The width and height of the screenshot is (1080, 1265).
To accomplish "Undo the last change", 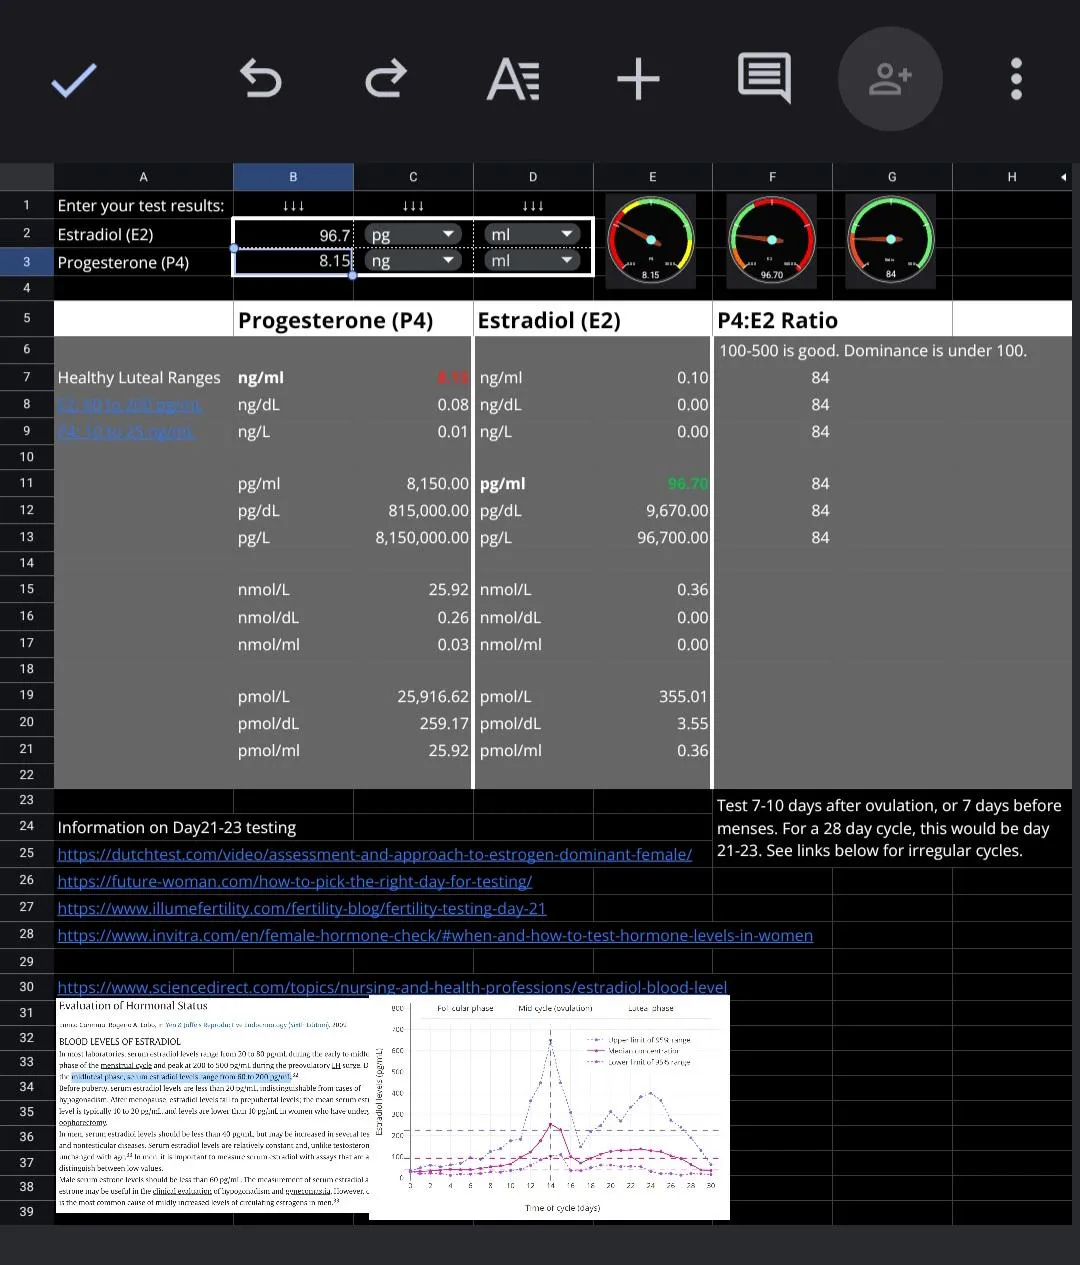I will click(261, 78).
